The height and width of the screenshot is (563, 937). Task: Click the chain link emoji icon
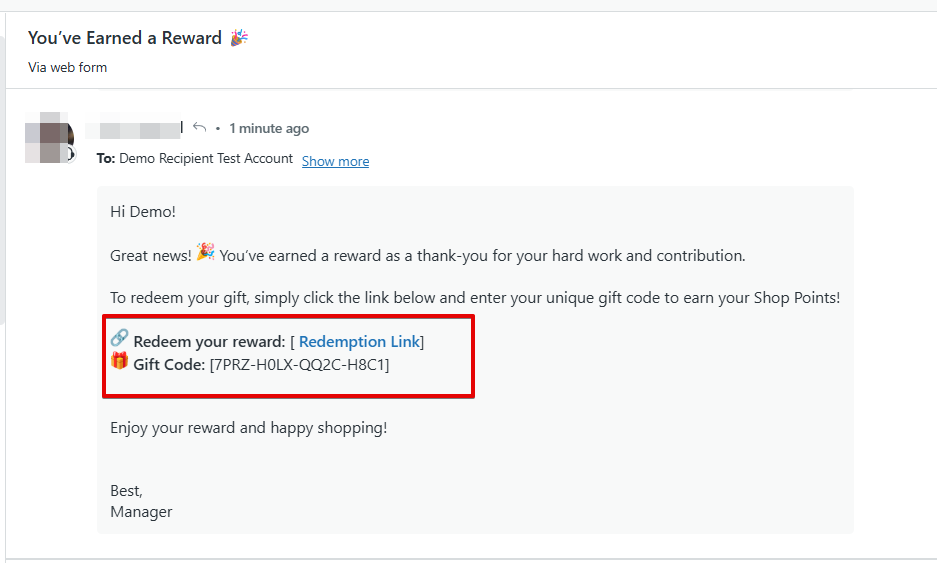[x=120, y=339]
